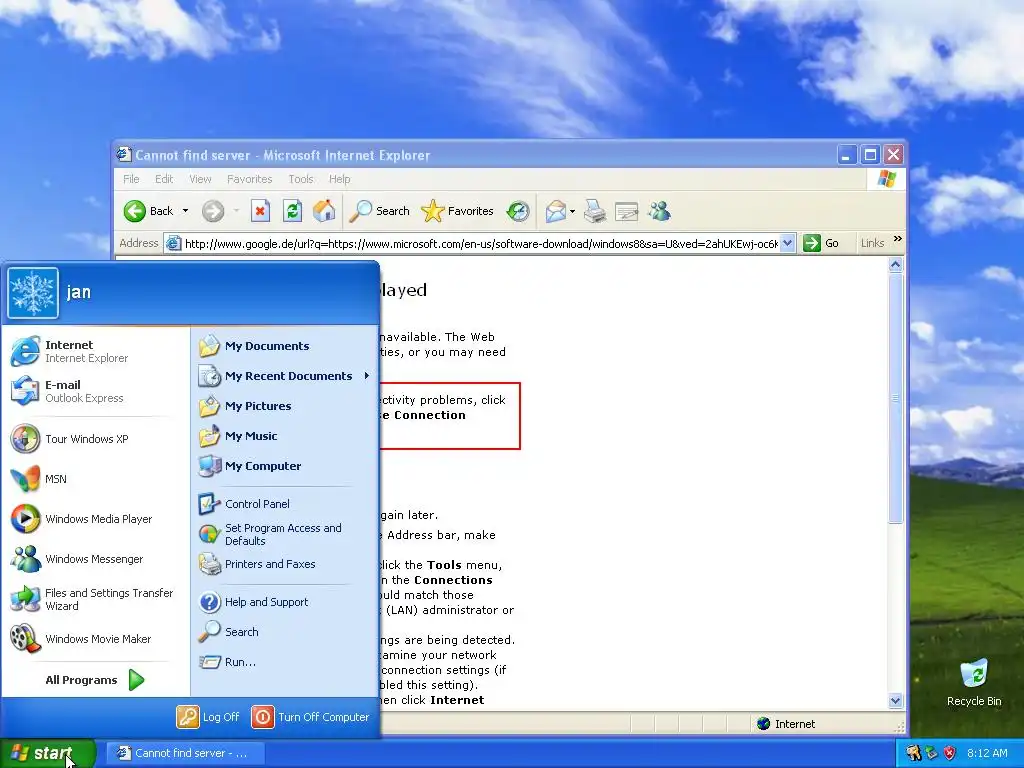
Task: Print the page with printer icon
Action: 594,211
